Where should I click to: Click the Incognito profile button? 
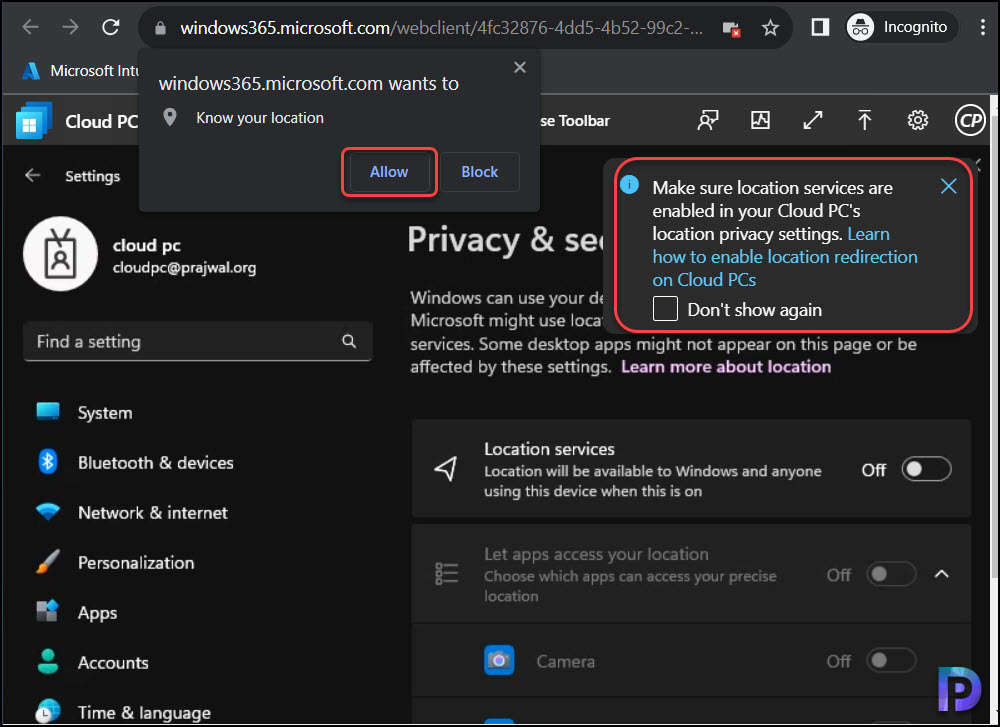(901, 27)
